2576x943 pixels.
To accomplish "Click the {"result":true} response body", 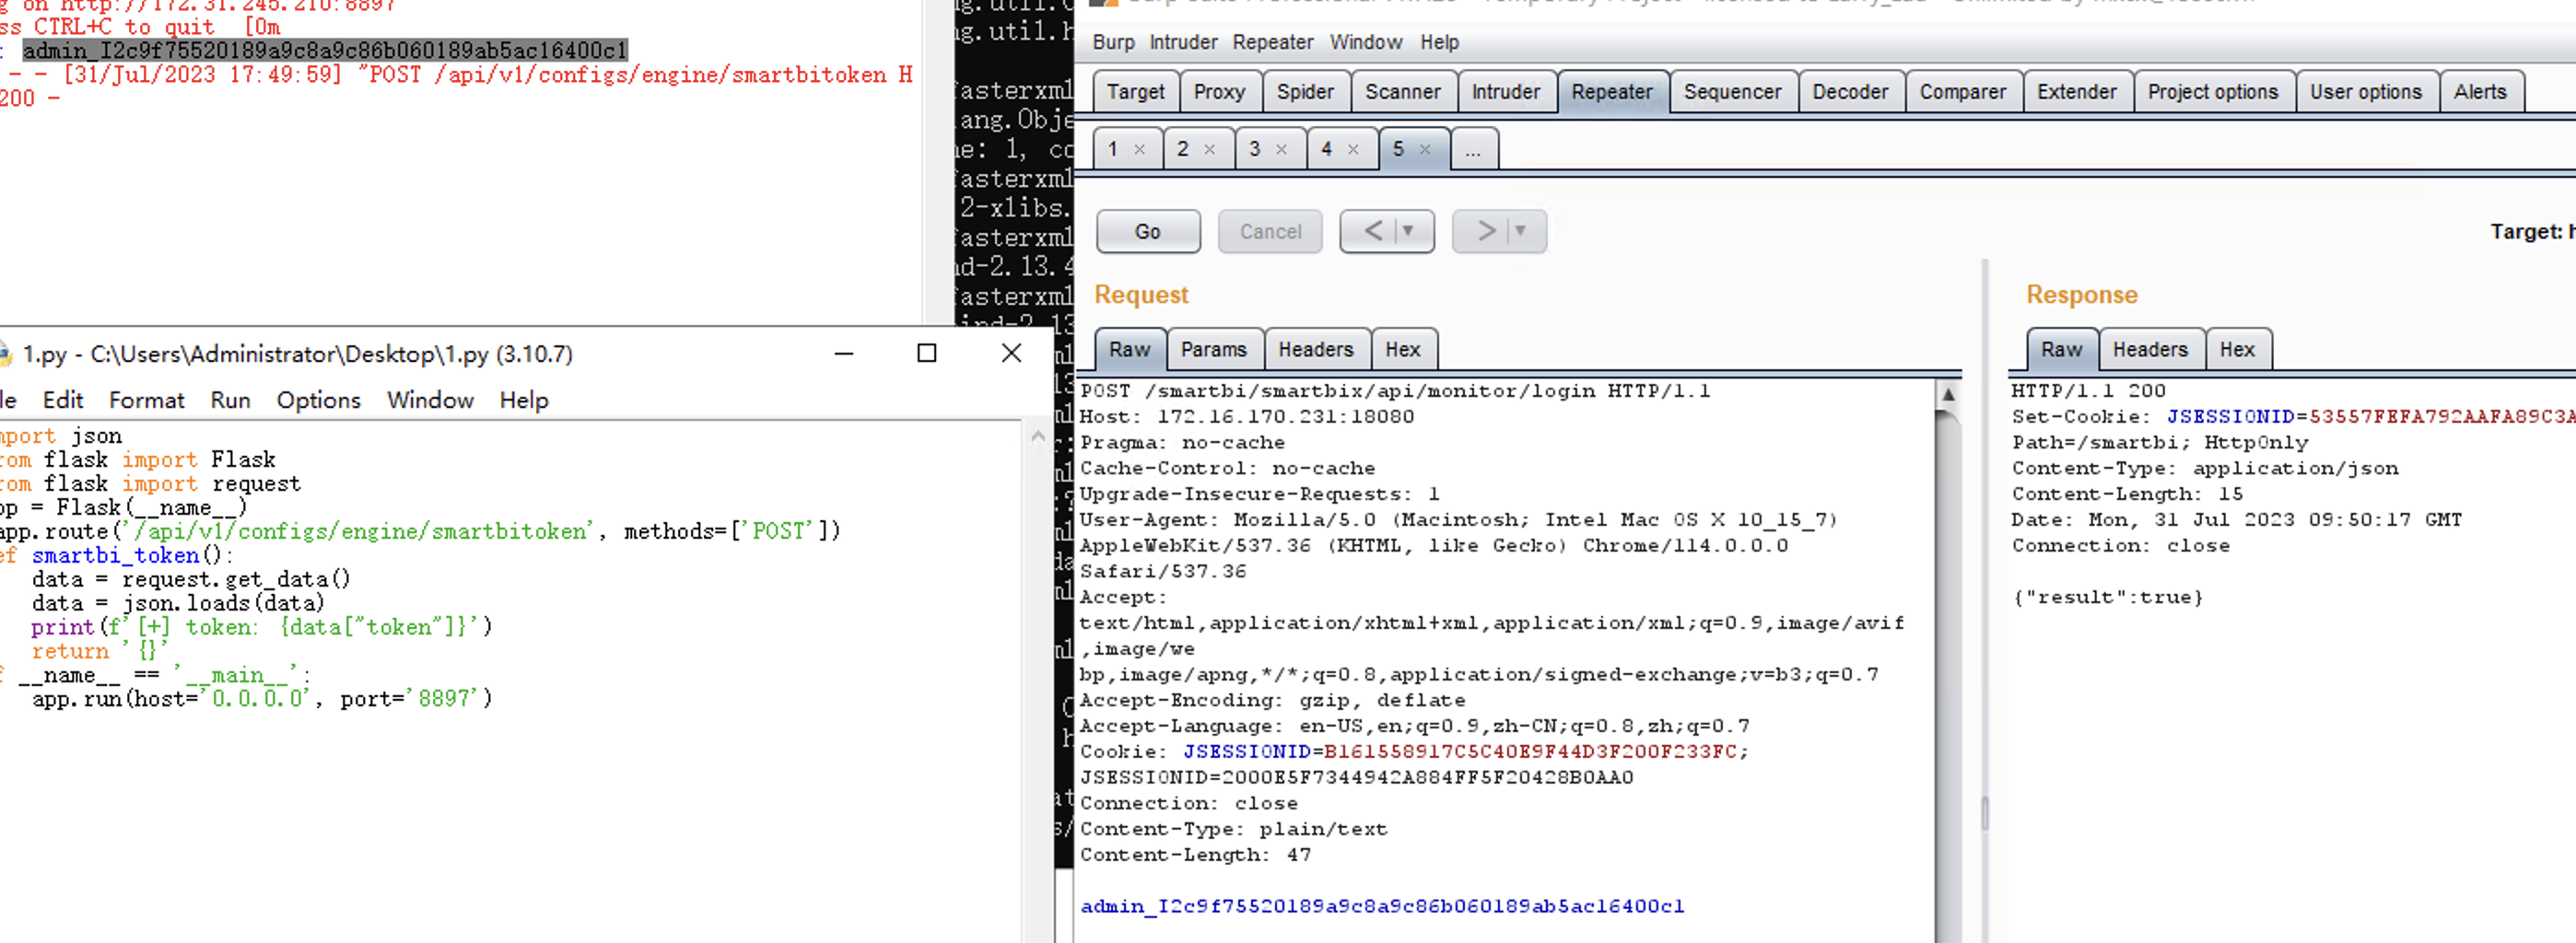I will pyautogui.click(x=2108, y=597).
